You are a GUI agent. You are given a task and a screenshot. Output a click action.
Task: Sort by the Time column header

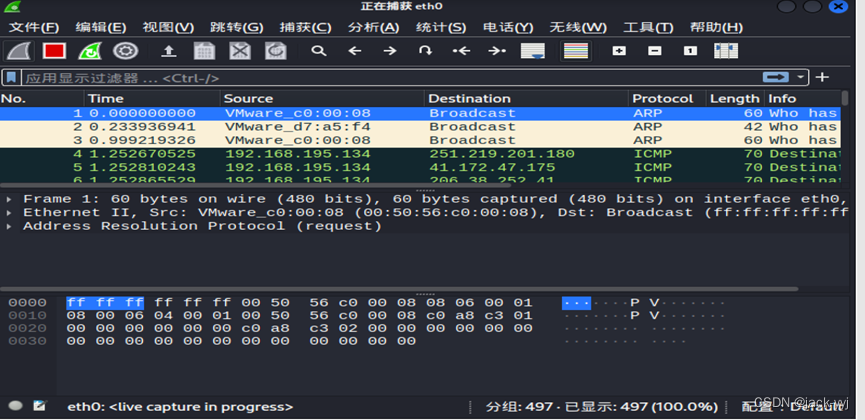click(x=152, y=99)
